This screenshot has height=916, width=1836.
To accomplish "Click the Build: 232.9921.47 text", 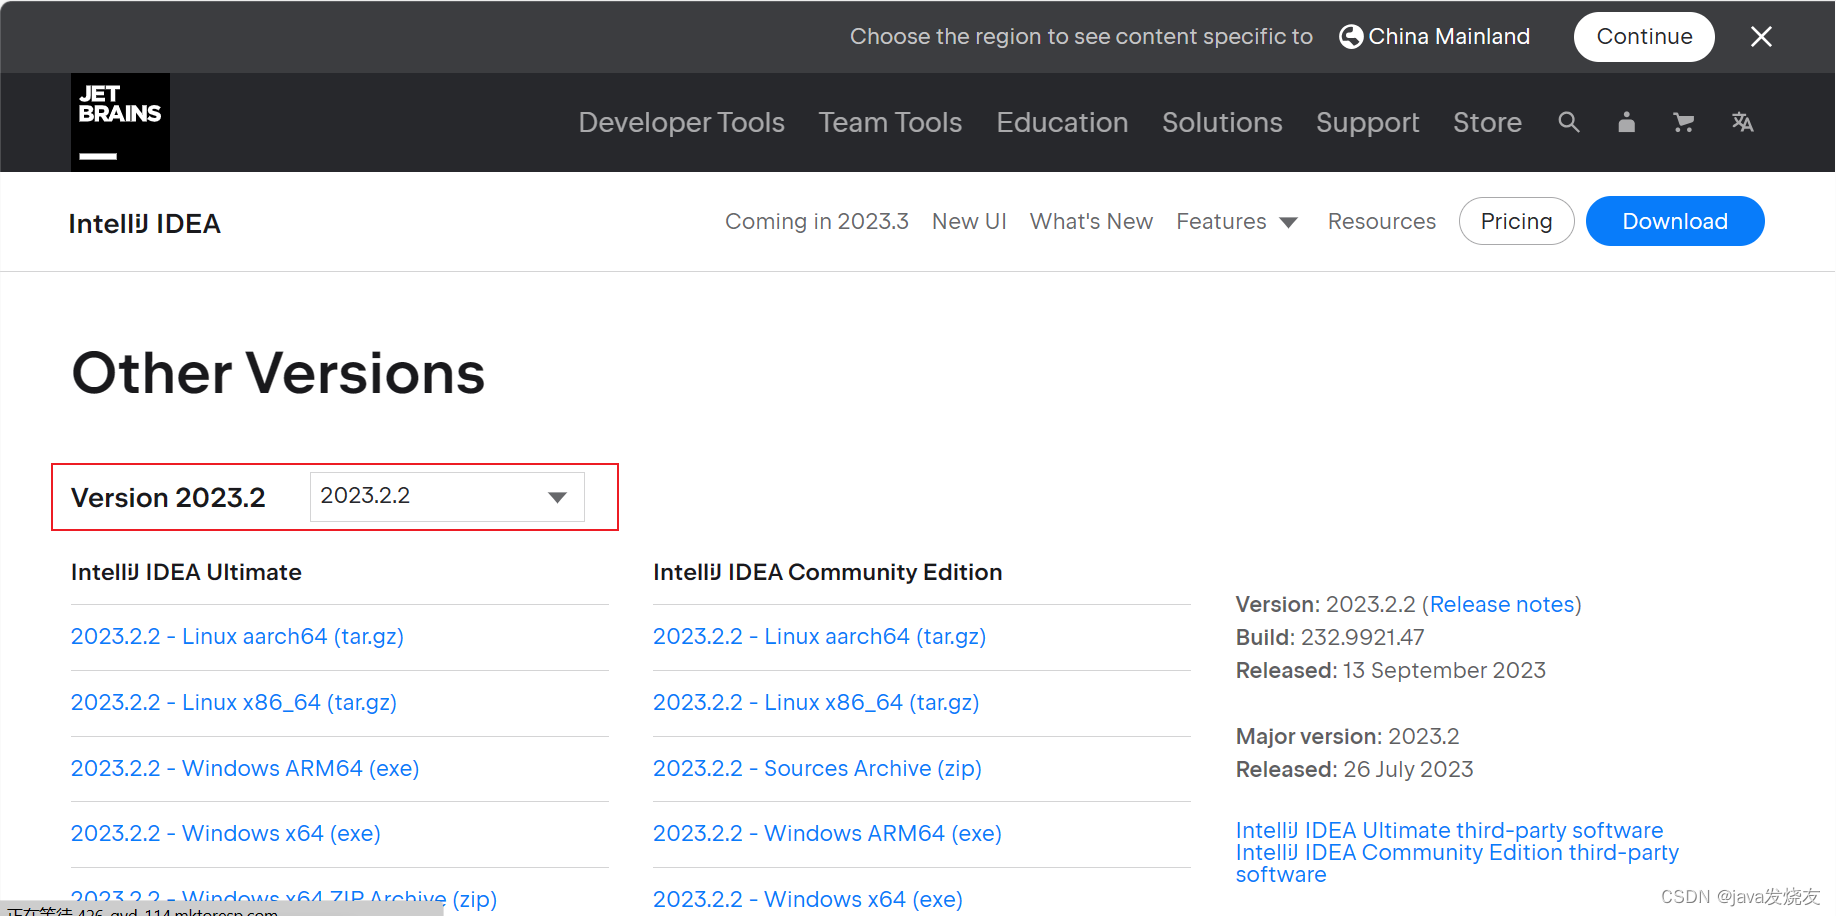I will (x=1330, y=637).
